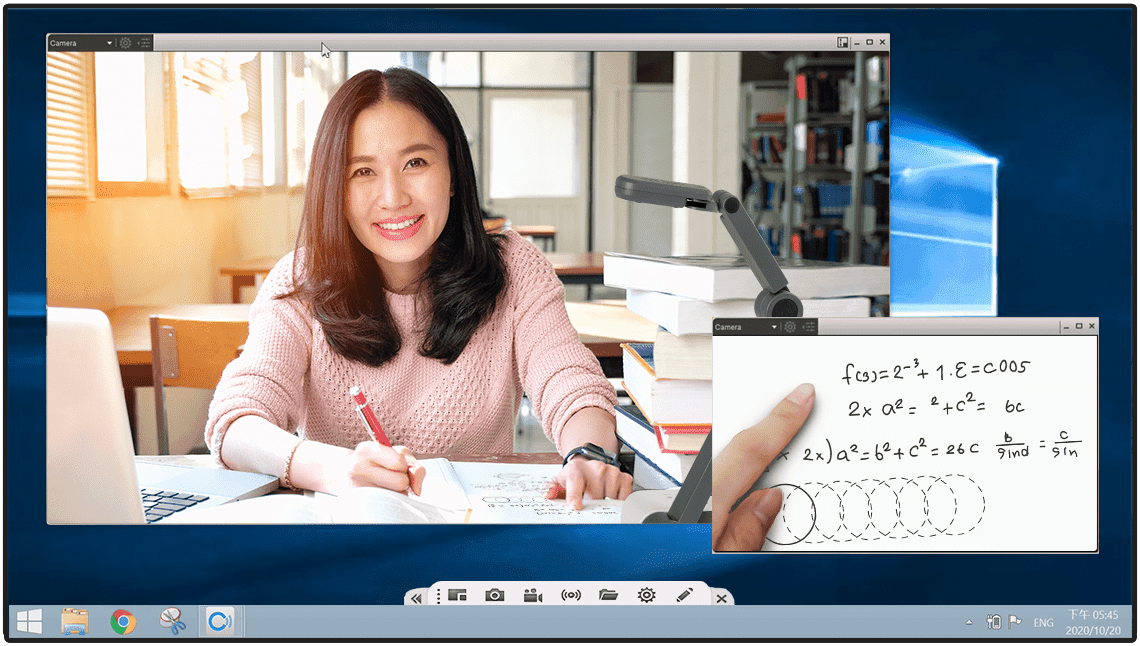Open Camera dropdown in small math window
Viewport: 1140px width, 646px height.
(x=746, y=327)
